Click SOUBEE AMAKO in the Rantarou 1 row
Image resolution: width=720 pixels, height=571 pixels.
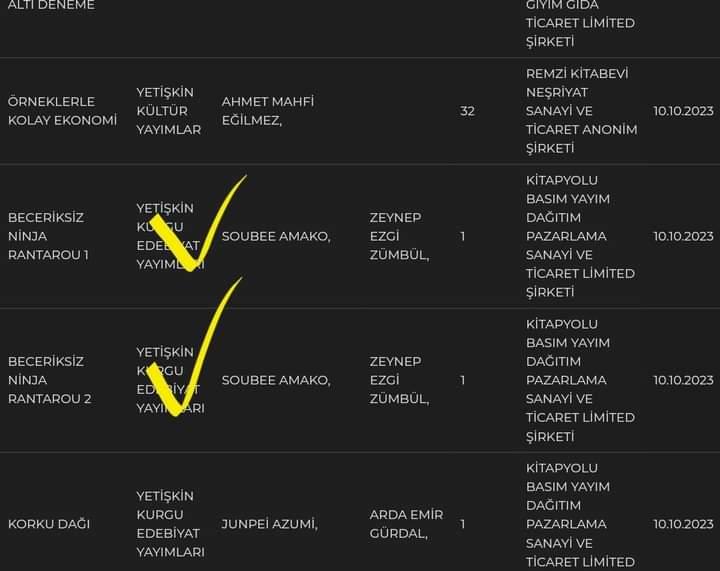click(x=276, y=236)
